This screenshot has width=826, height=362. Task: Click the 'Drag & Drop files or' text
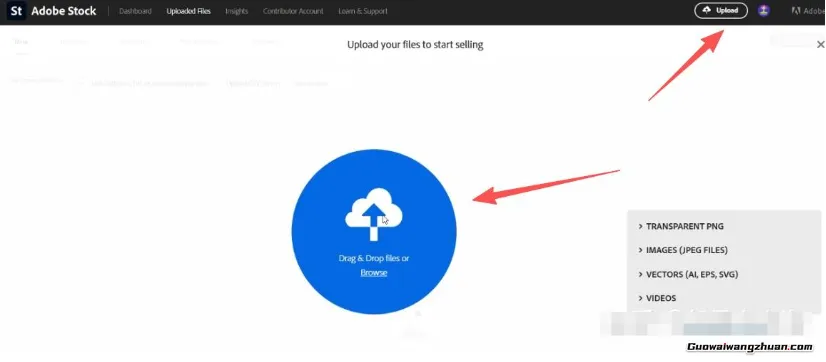coord(374,258)
